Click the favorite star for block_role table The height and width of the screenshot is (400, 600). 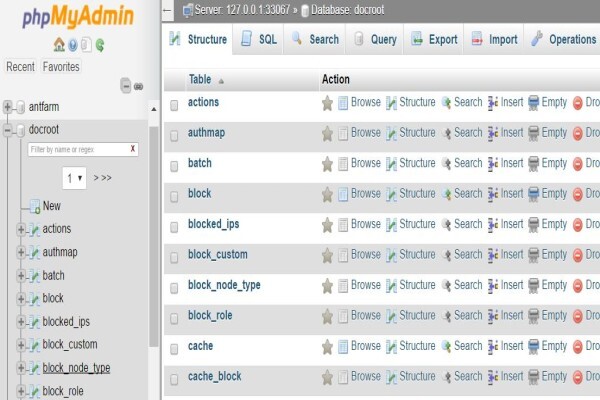click(x=327, y=317)
